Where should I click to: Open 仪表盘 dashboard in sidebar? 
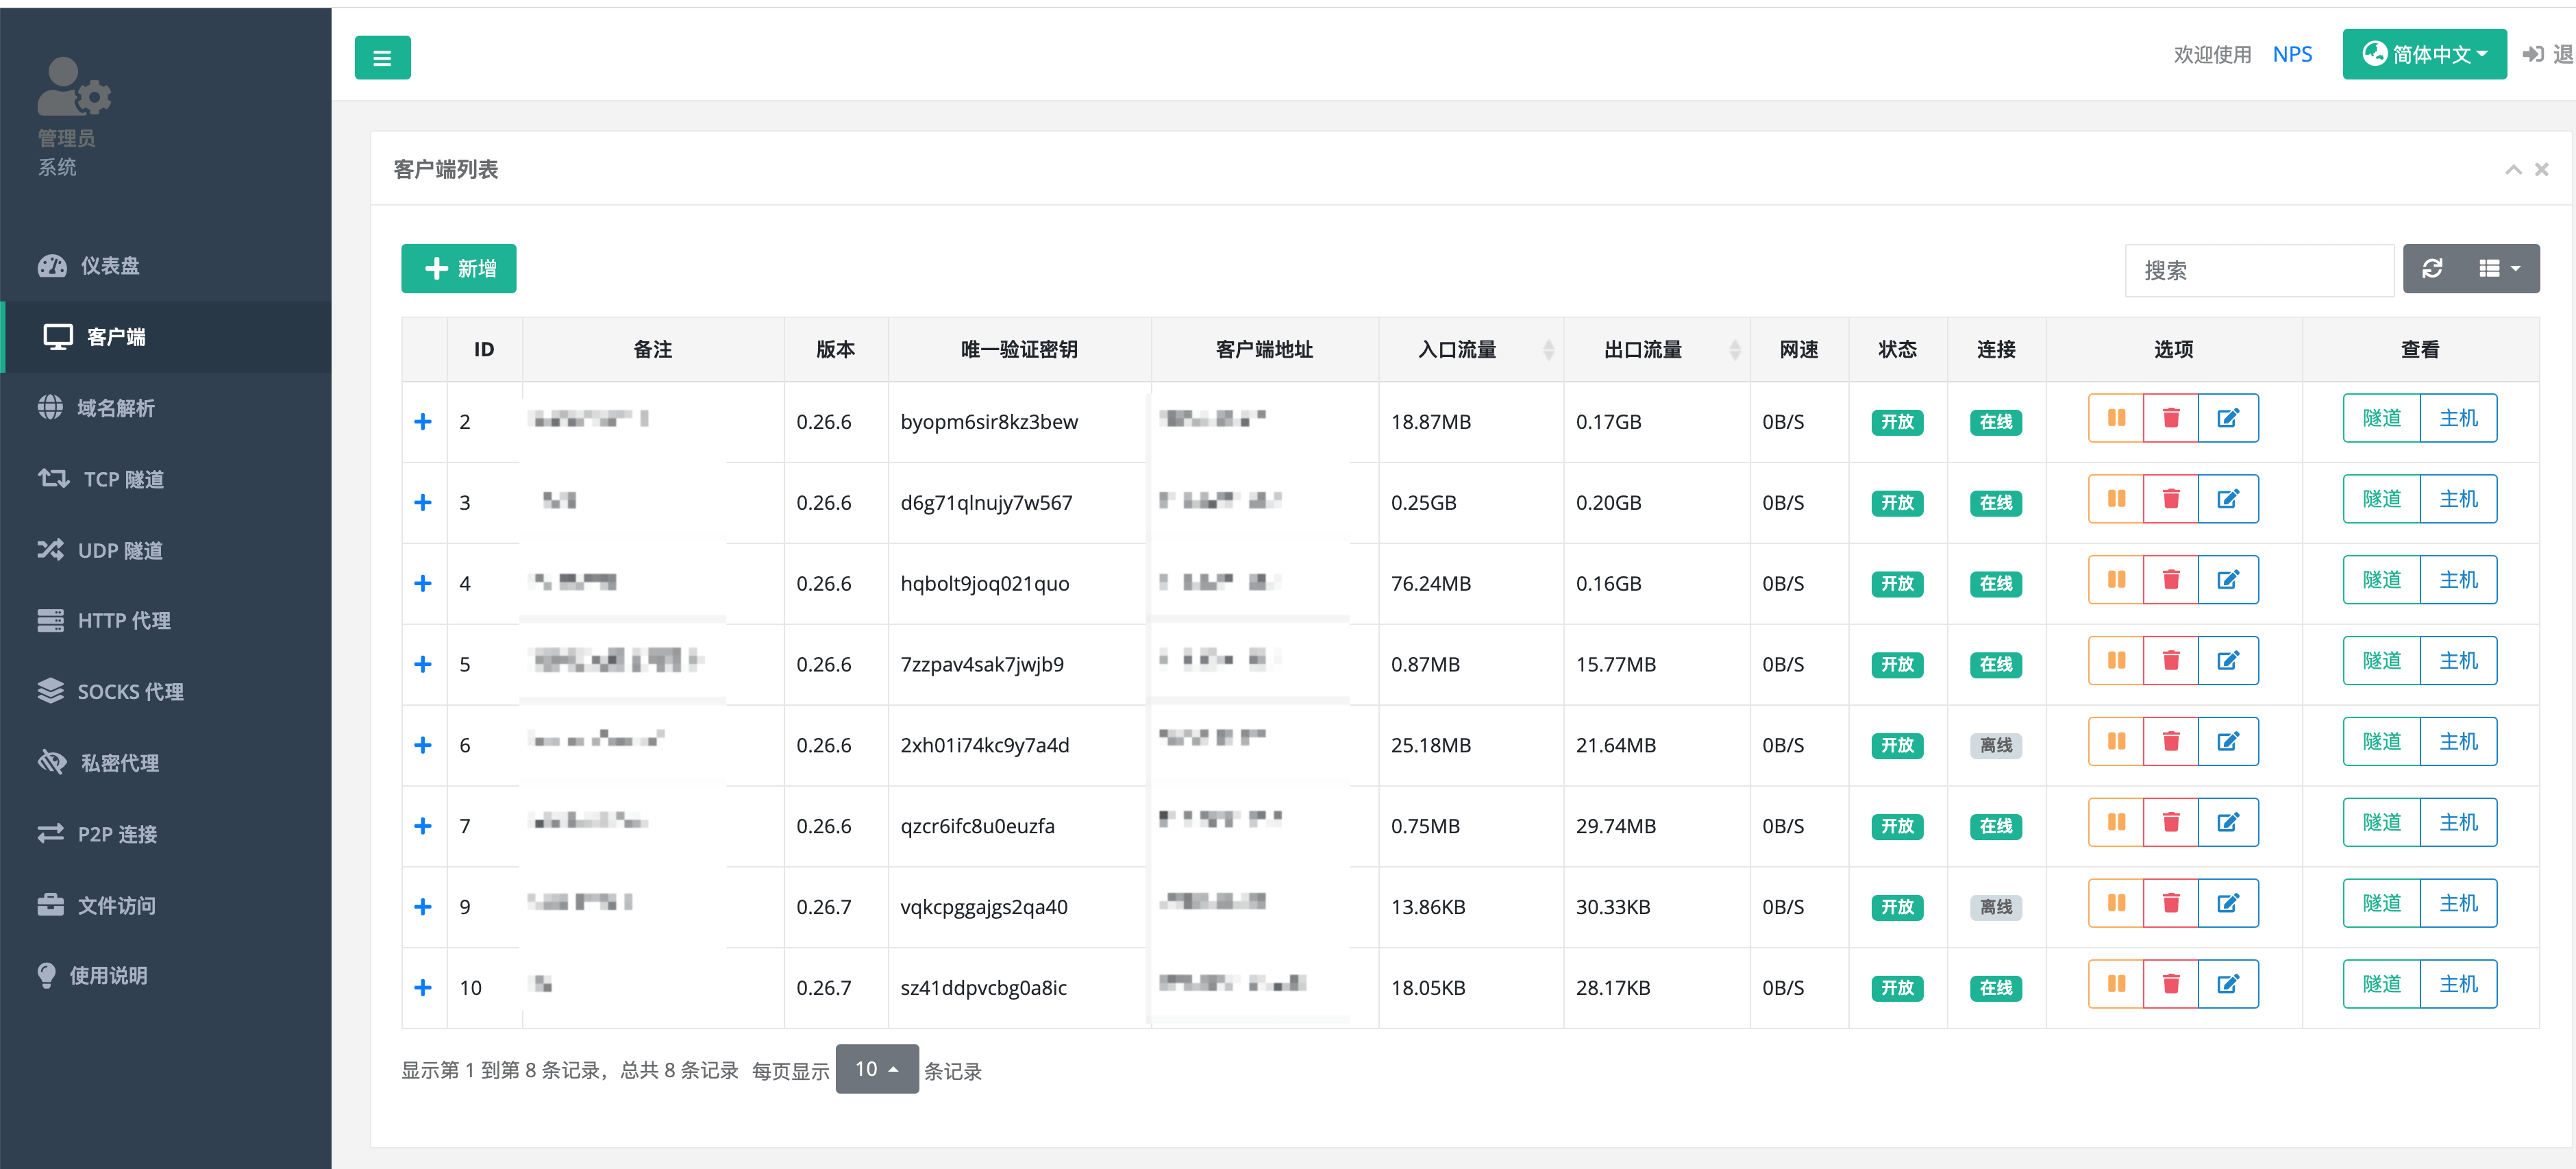(109, 266)
